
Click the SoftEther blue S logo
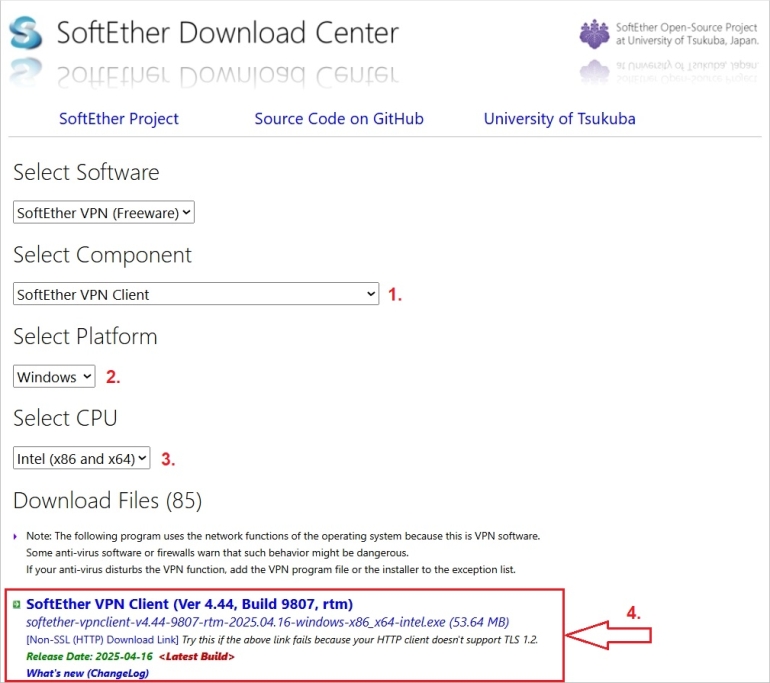(26, 33)
